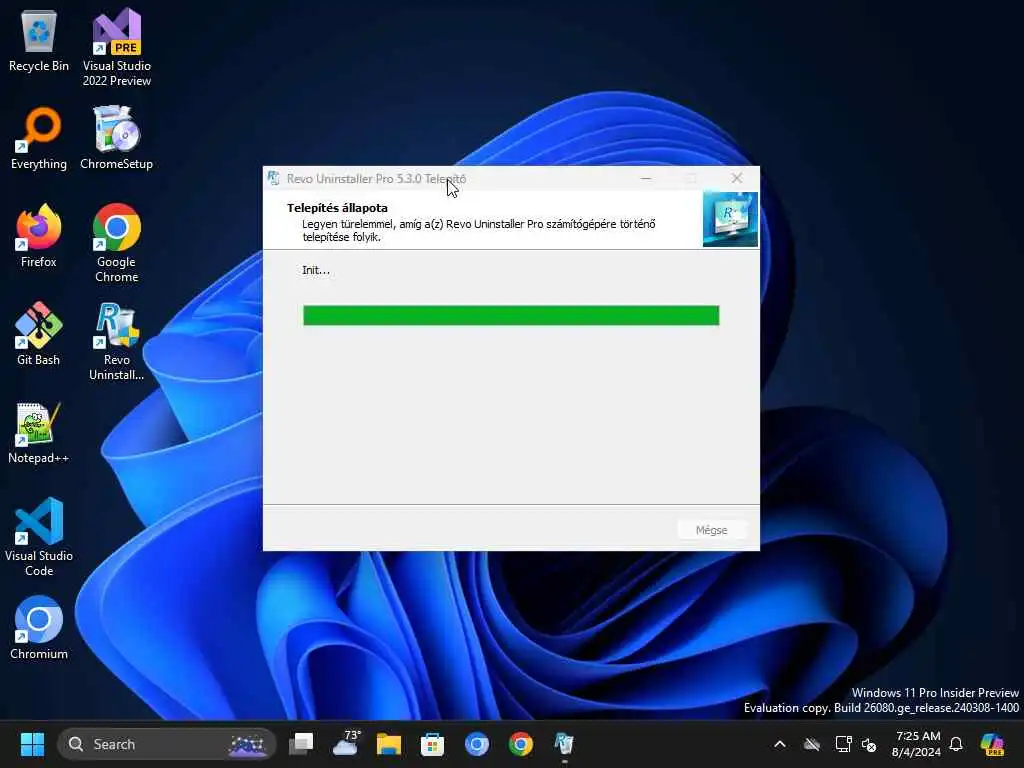Select the Firefox desktop shortcut
1024x768 pixels.
[x=39, y=236]
